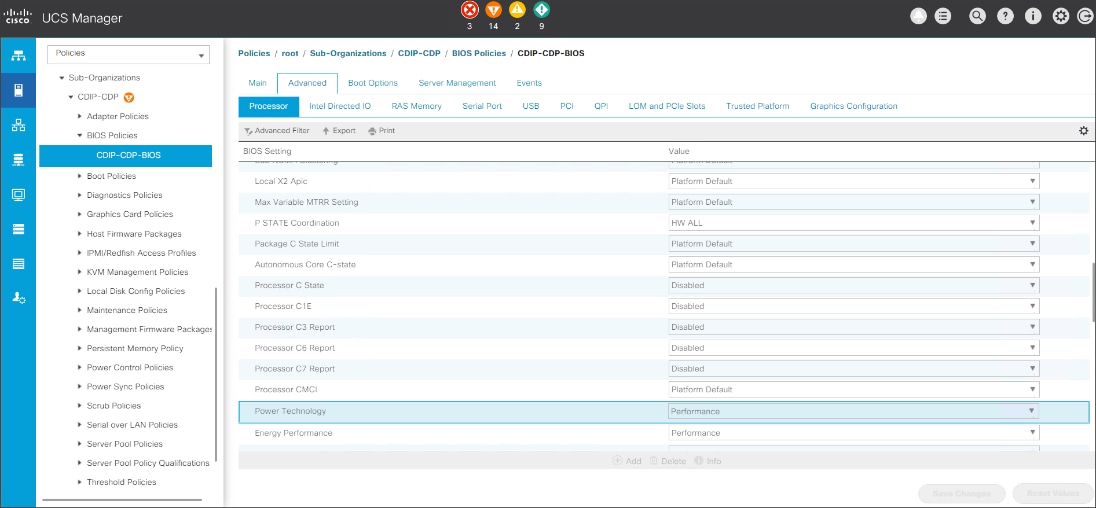
Task: Open the pending activities list icon in header
Action: (x=944, y=17)
